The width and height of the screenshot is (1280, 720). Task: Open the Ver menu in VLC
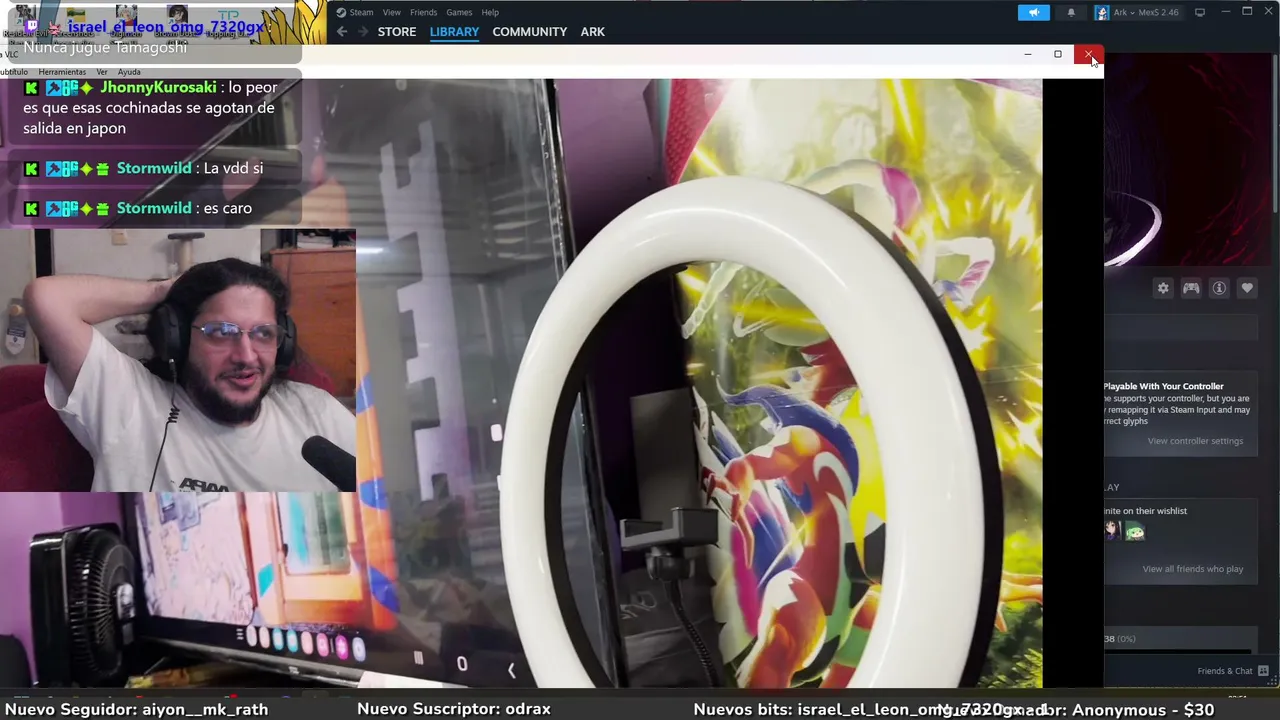pyautogui.click(x=102, y=72)
